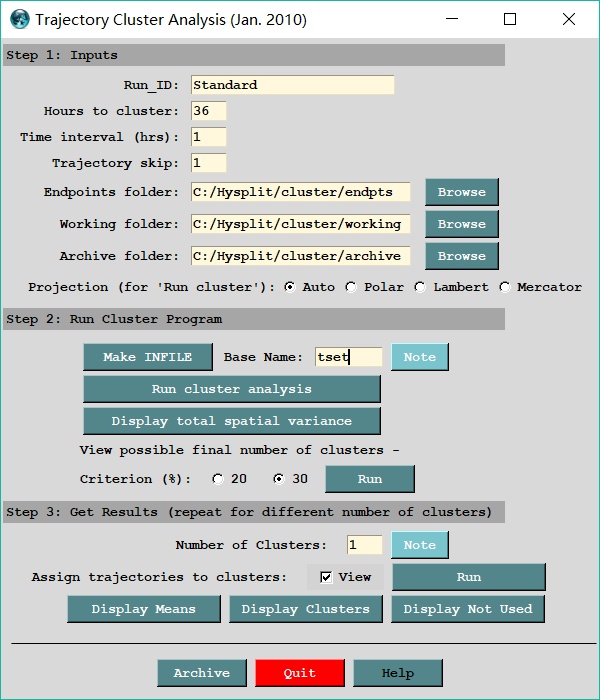This screenshot has height=700, width=600.
Task: Click the 'Projection (for 'Run cluster'):' label
Action: click(x=152, y=287)
